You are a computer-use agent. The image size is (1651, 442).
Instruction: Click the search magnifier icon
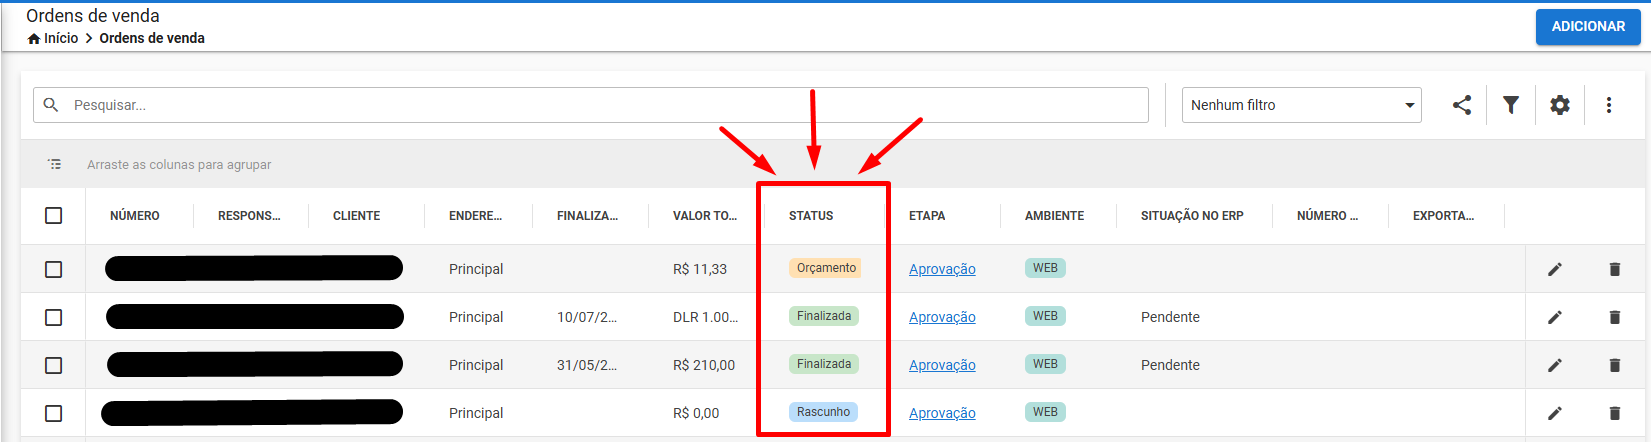pyautogui.click(x=51, y=104)
